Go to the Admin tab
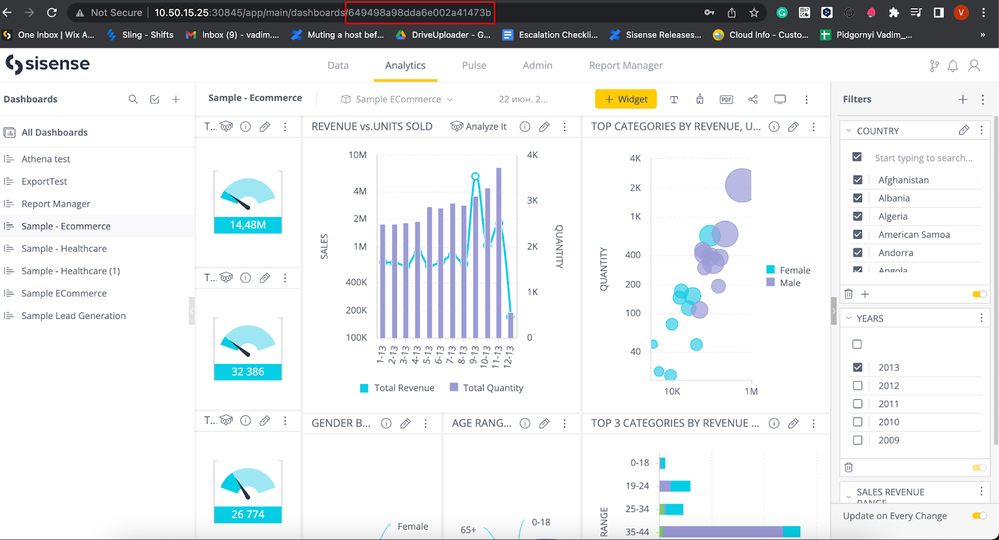Screen dimensions: 999x540 [x=537, y=65]
